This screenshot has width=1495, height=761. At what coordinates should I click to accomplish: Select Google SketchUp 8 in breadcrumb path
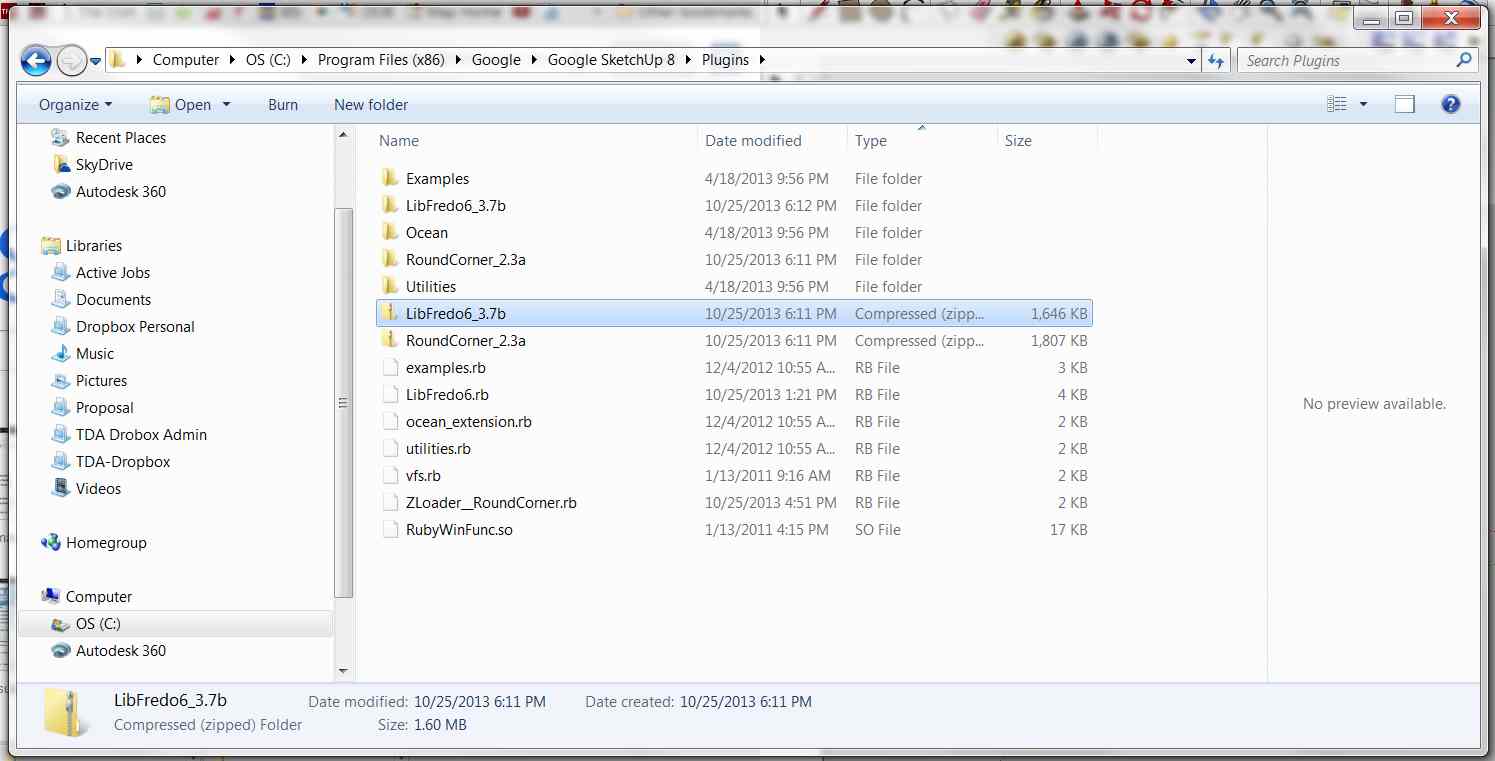611,60
